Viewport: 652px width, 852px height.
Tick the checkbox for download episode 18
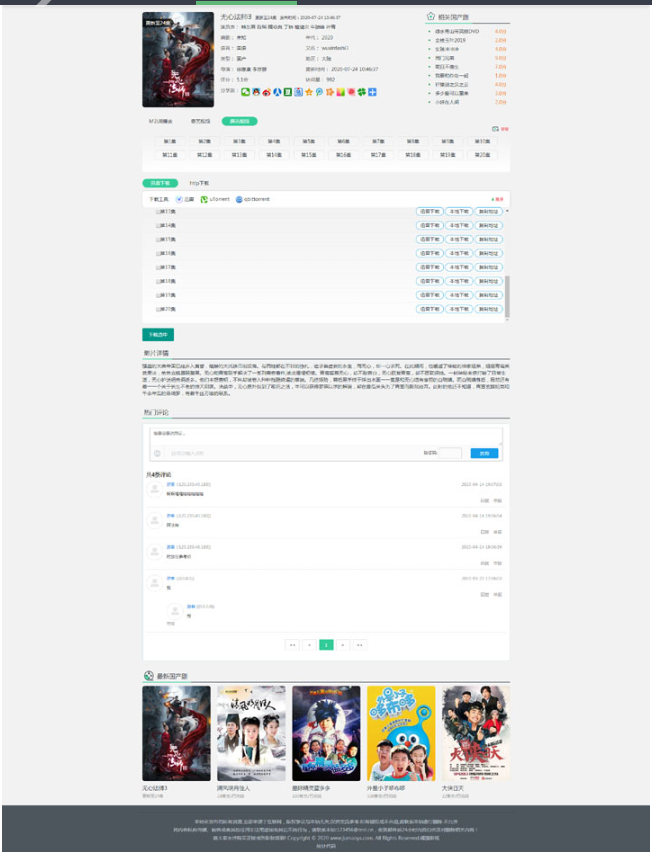pos(158,281)
